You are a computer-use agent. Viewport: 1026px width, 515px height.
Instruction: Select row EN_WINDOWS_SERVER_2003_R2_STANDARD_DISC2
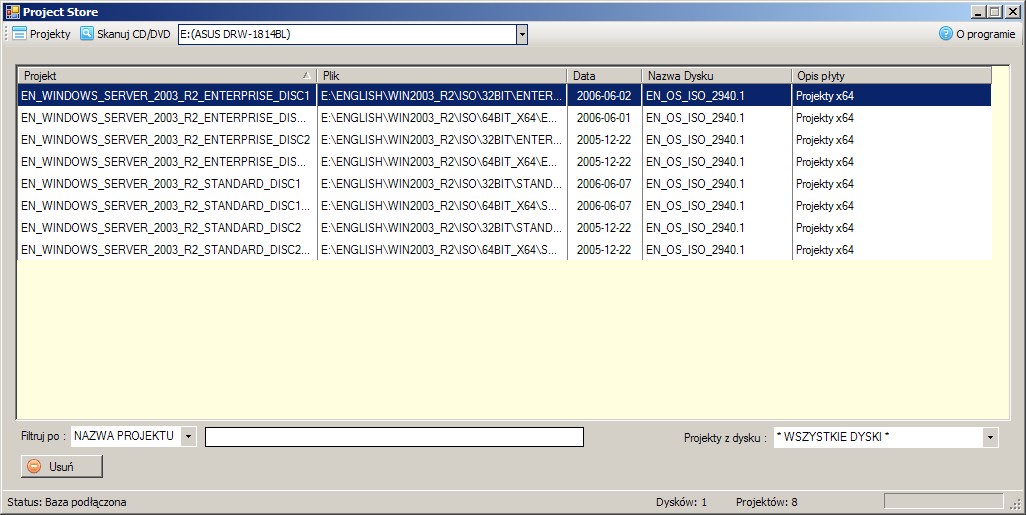504,228
